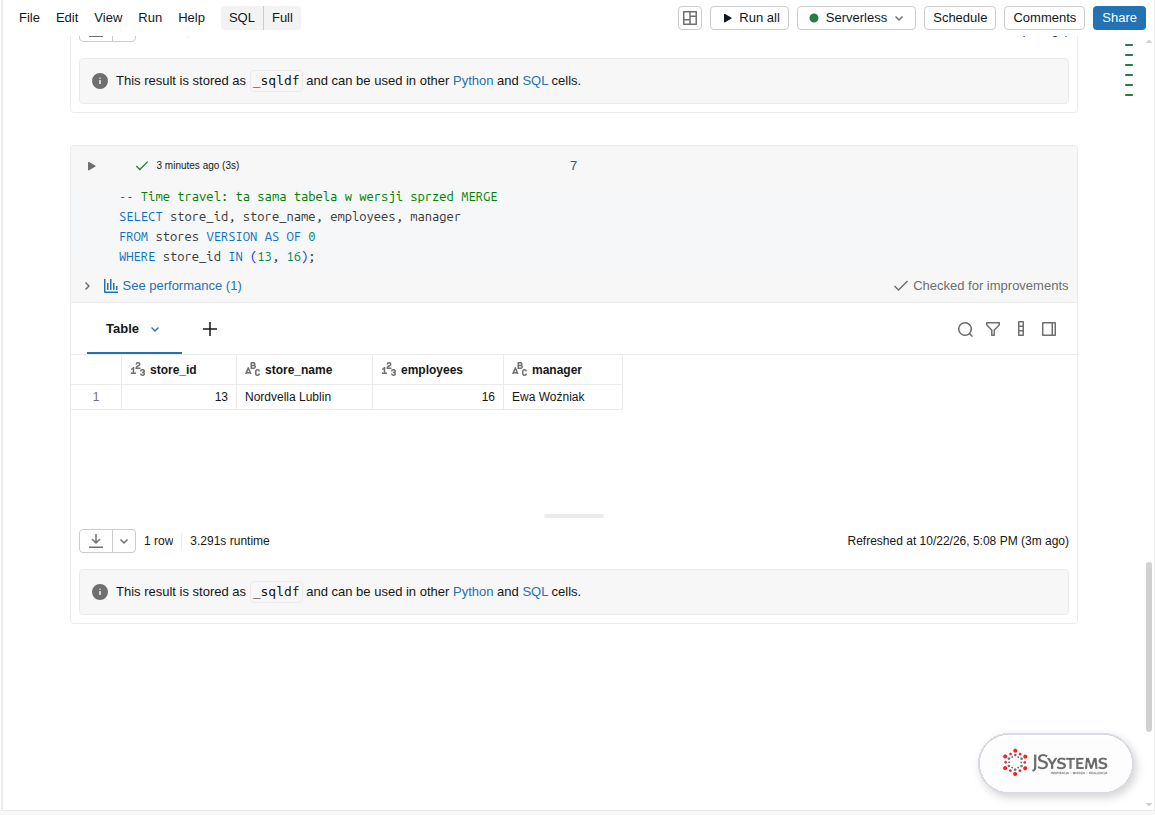Open the Serverless compute dropdown
This screenshot has height=815, width=1155.
click(x=856, y=18)
